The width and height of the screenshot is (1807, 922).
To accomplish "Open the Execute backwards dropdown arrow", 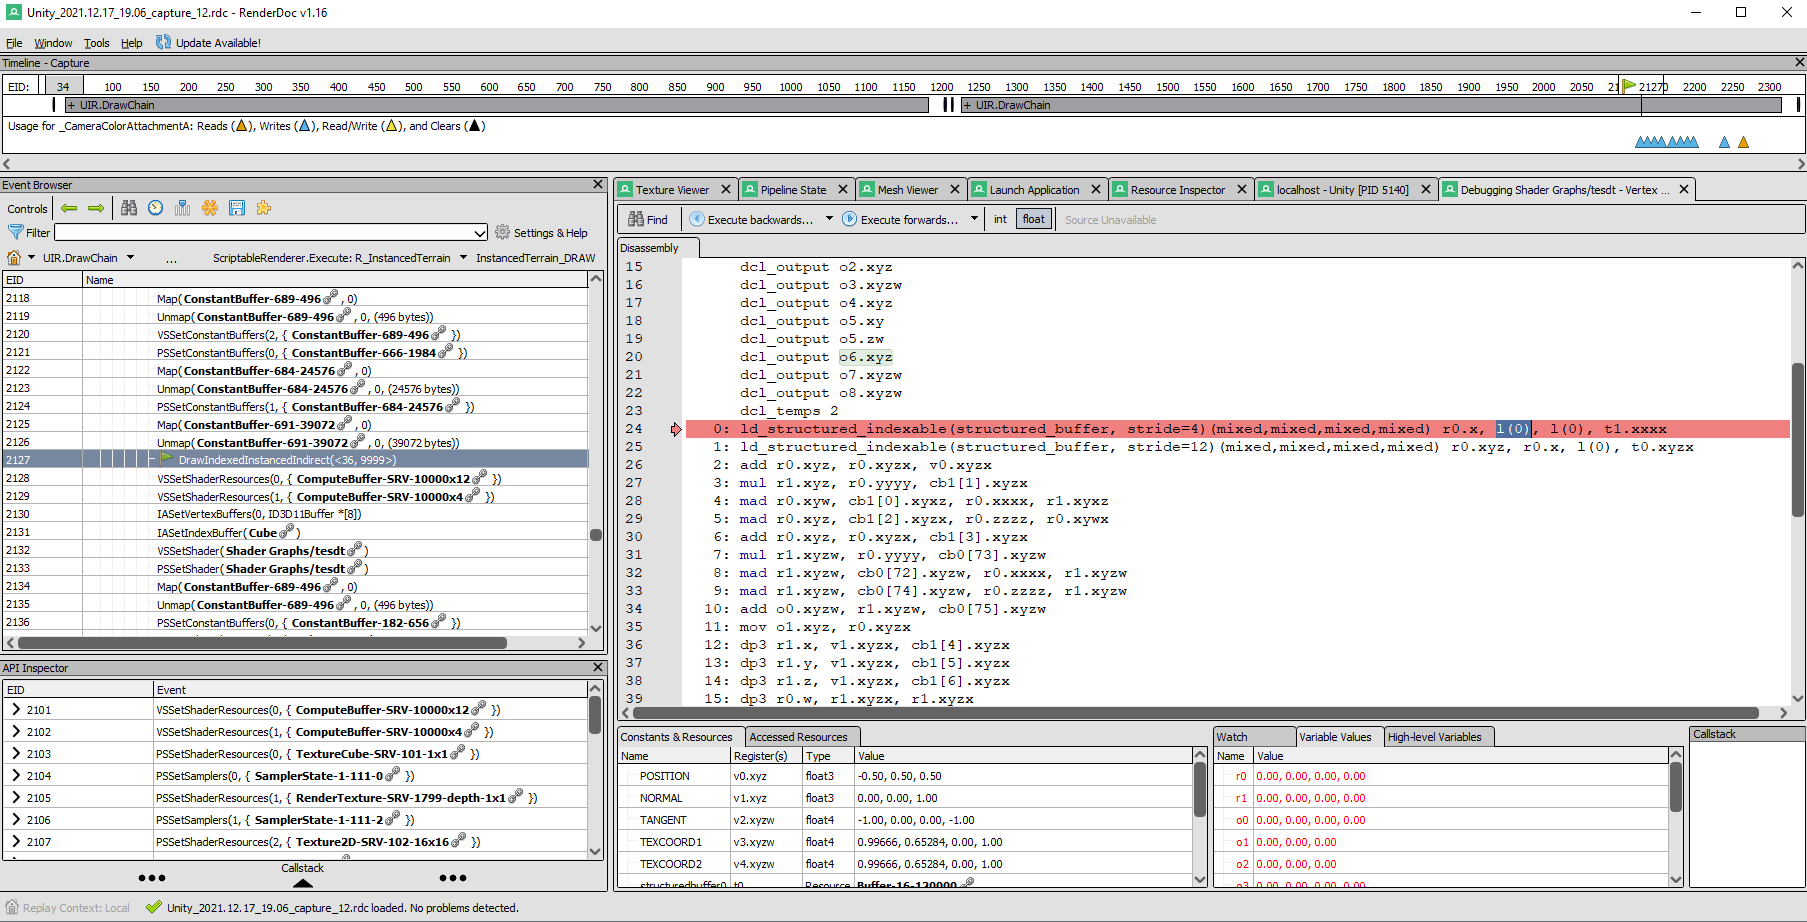I will [829, 219].
